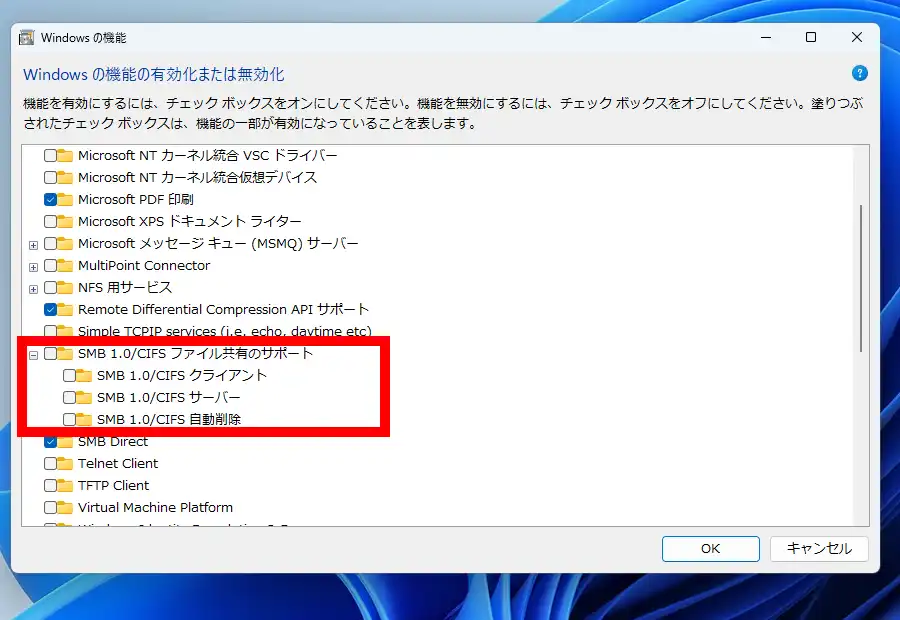The height and width of the screenshot is (620, 900).
Task: Select the TFTP Client label
Action: pyautogui.click(x=114, y=486)
